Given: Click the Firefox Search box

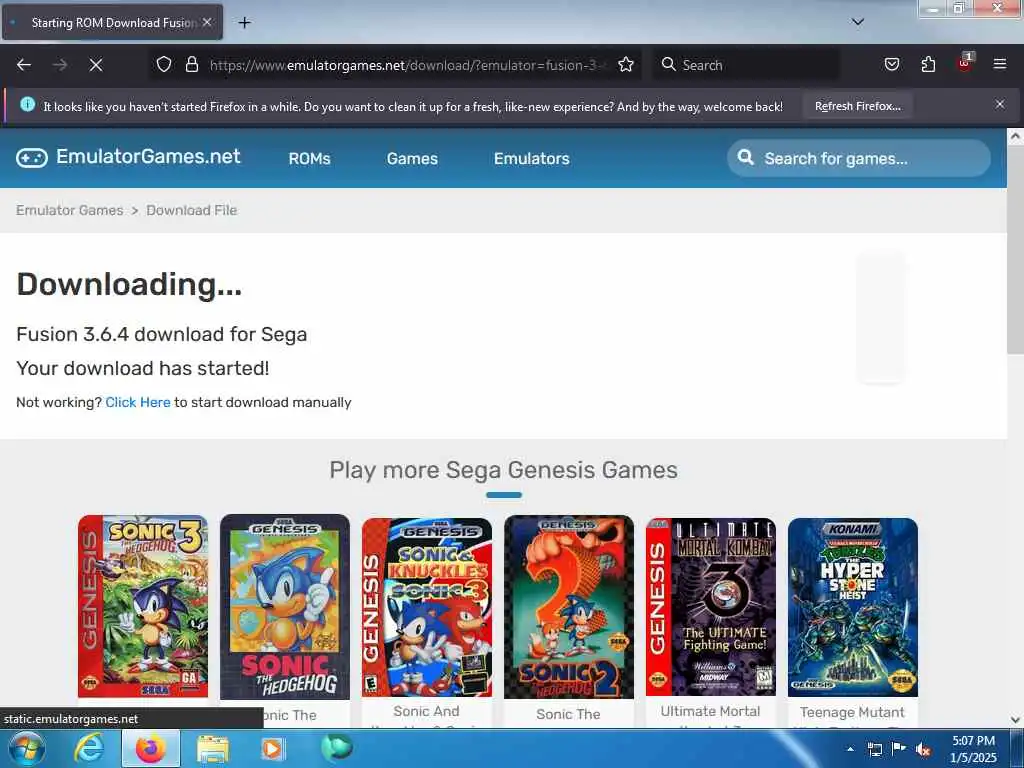Looking at the screenshot, I should pyautogui.click(x=746, y=65).
